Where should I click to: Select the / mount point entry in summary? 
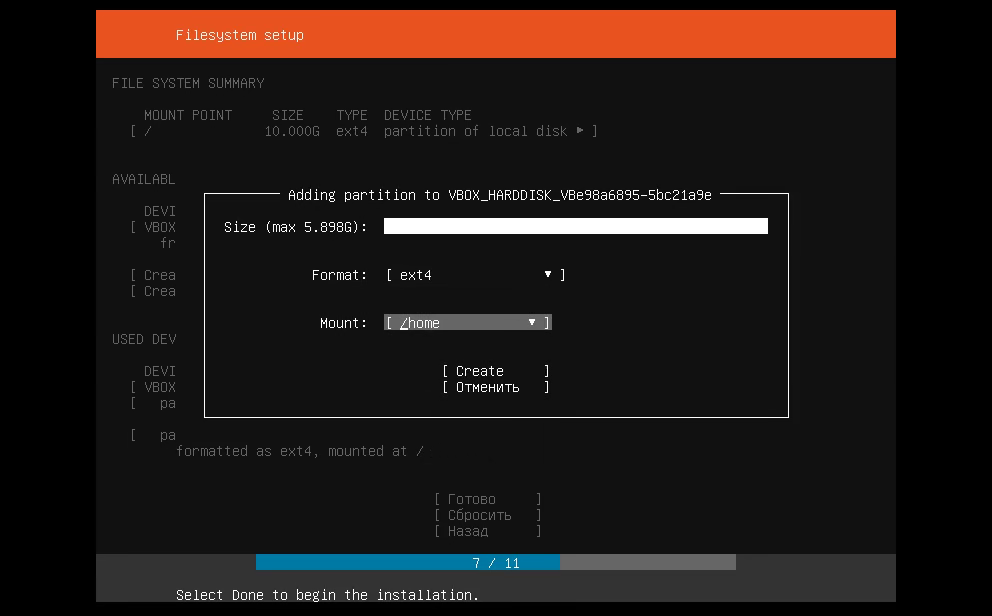click(x=148, y=131)
